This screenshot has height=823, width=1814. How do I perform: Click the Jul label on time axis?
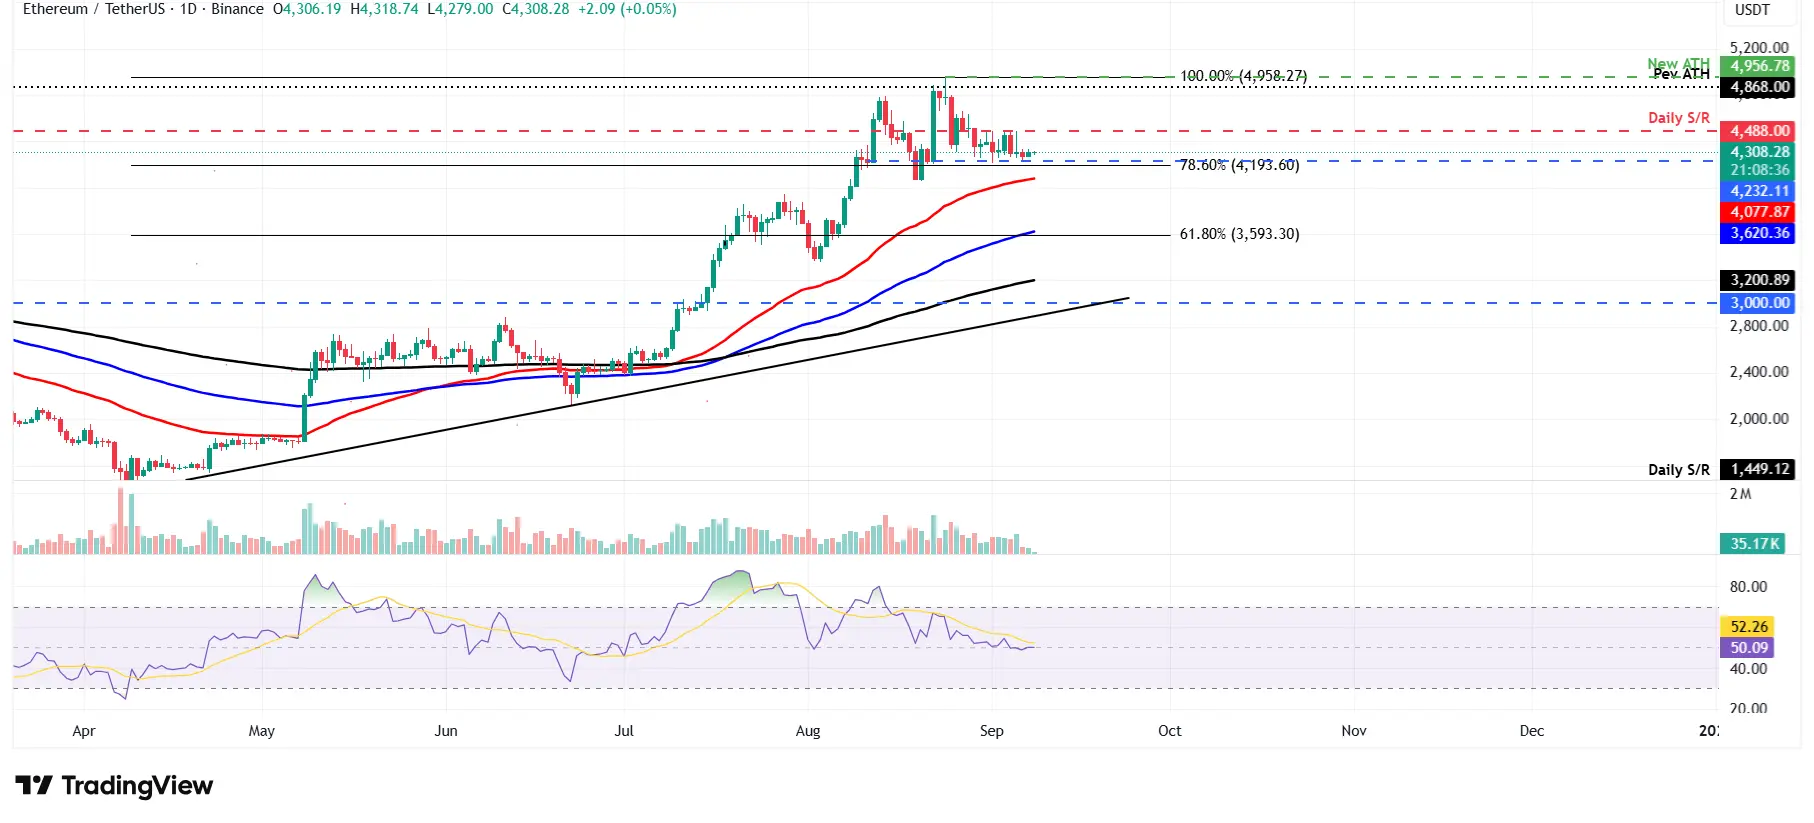pos(624,731)
